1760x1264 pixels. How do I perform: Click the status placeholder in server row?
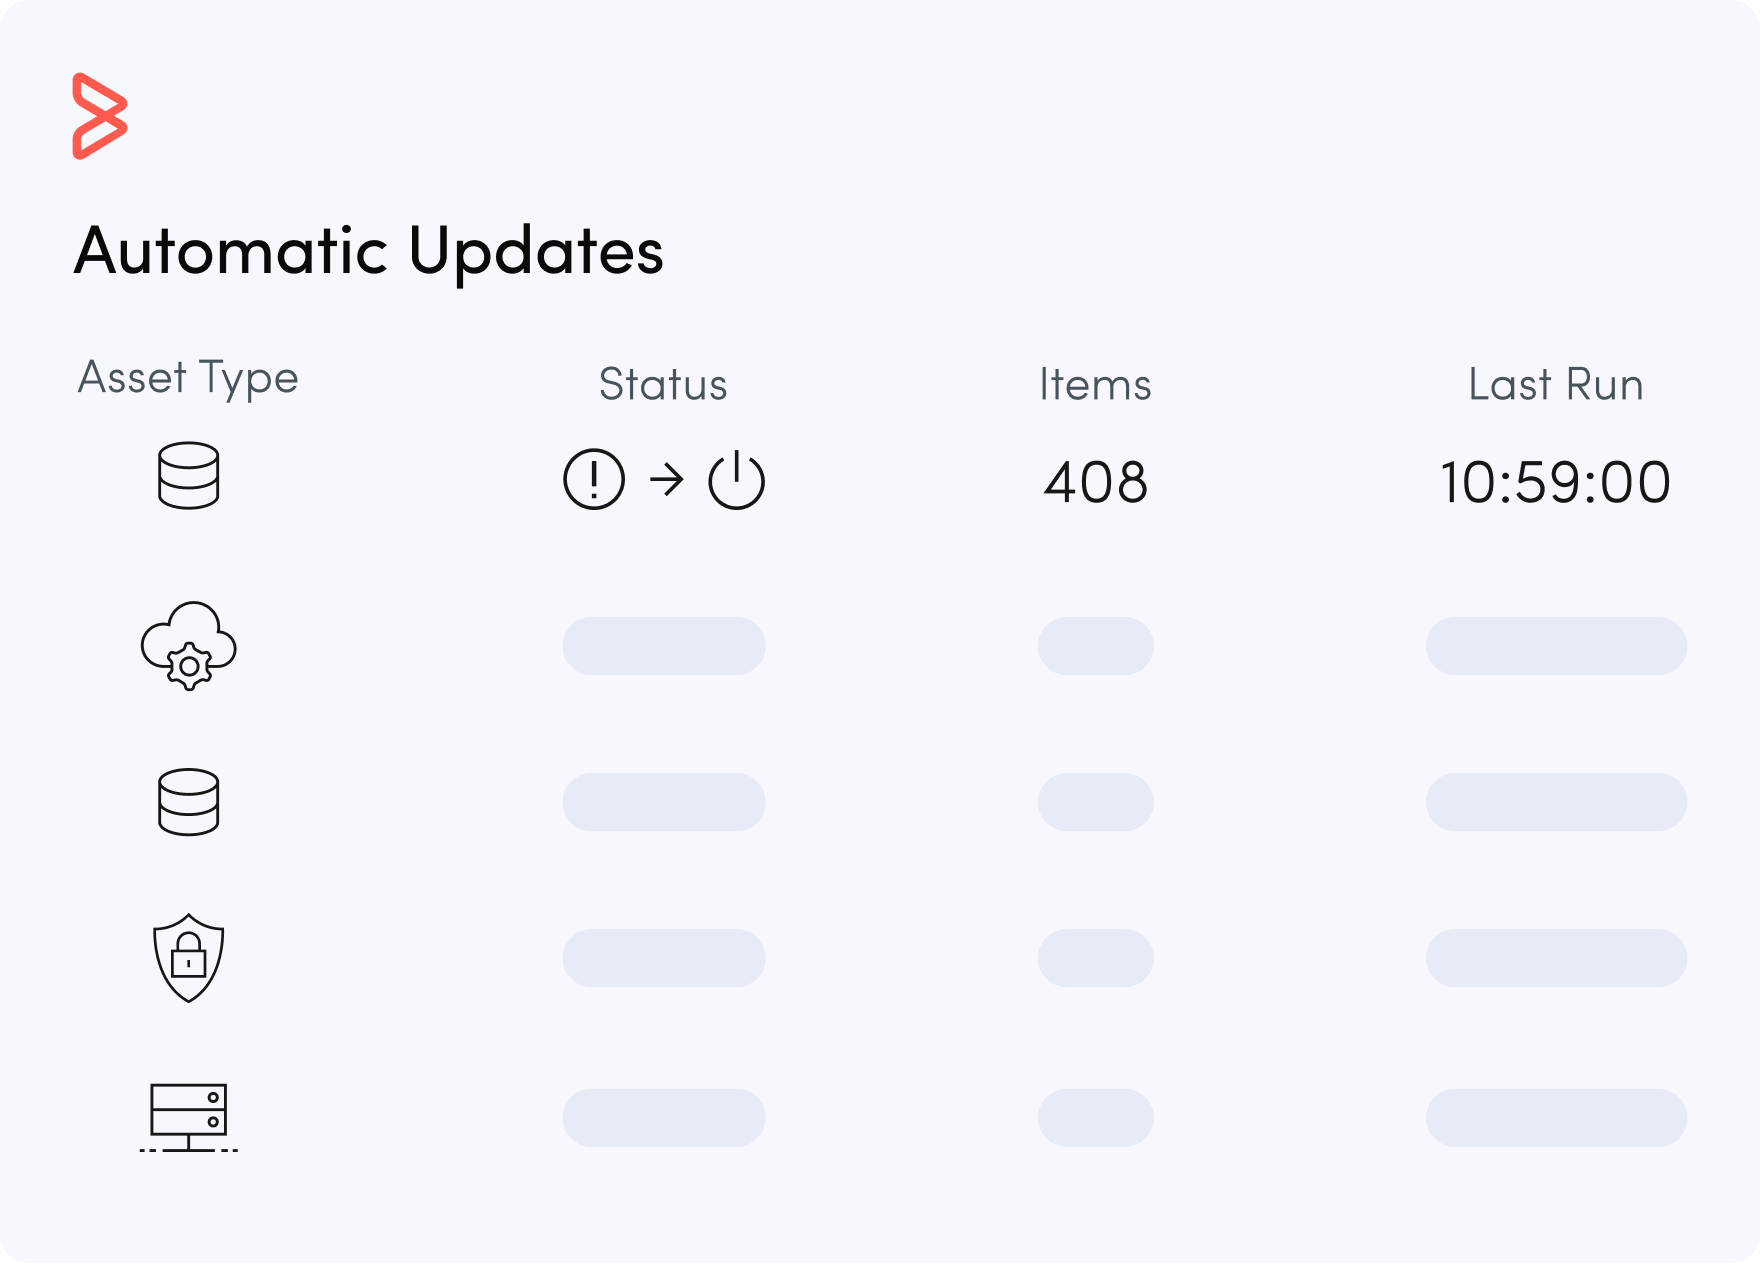(664, 1118)
